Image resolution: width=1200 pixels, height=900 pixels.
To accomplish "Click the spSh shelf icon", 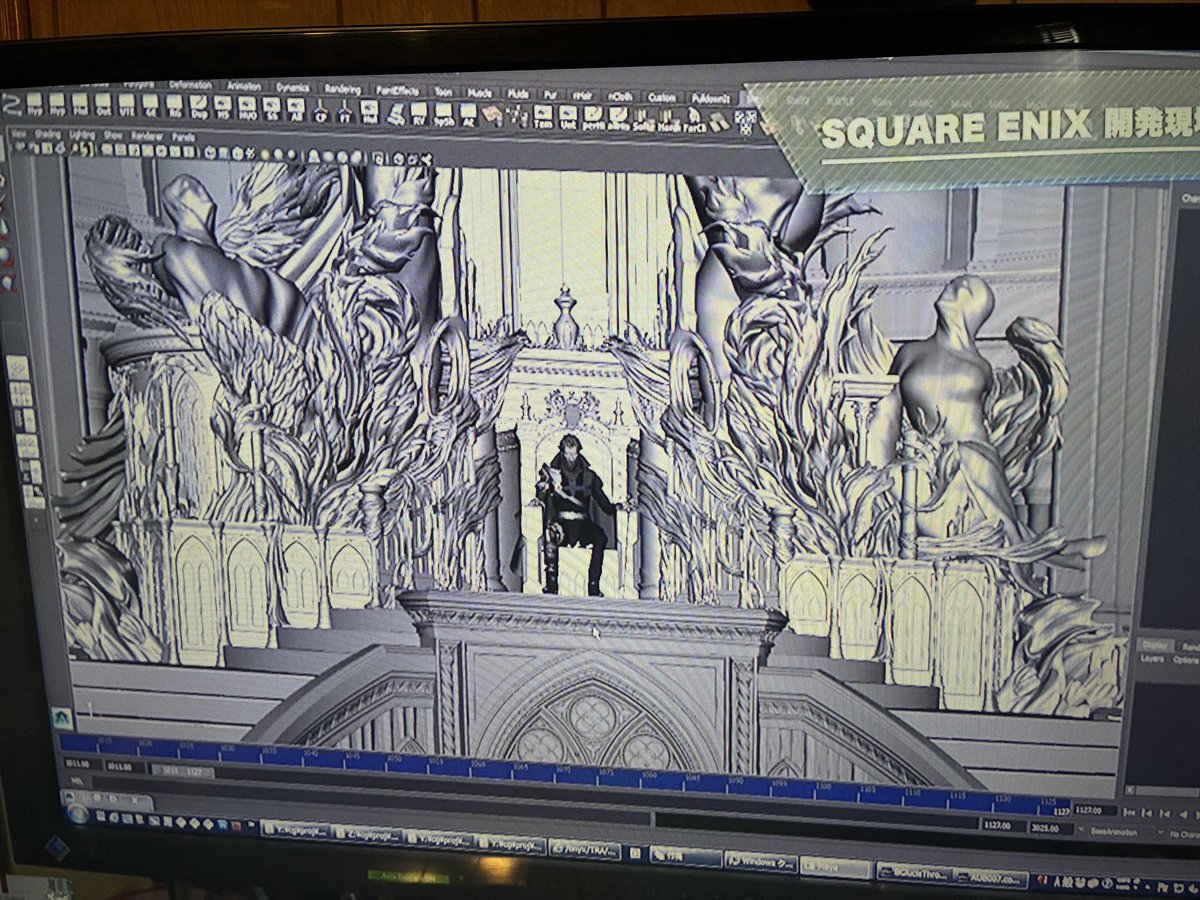I will 443,112.
